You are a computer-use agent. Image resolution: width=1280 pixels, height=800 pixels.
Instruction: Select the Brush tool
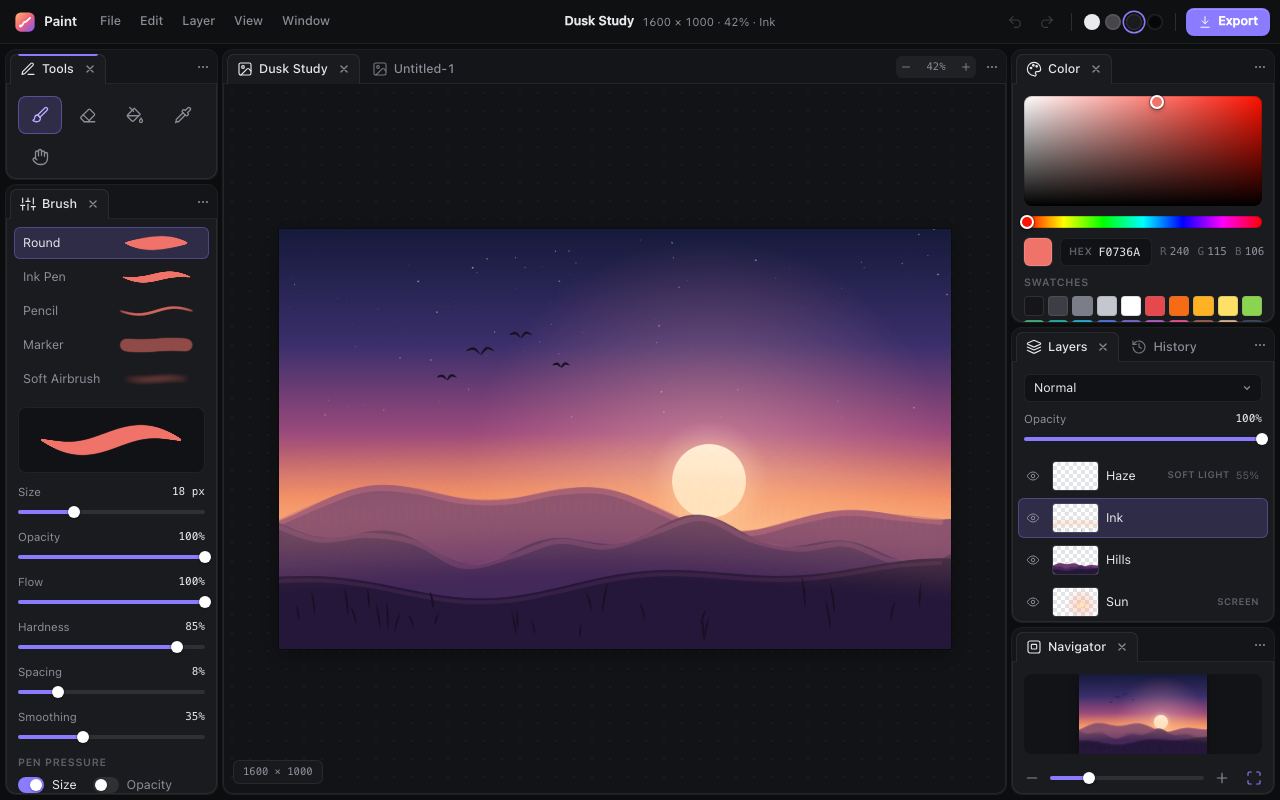click(x=40, y=115)
